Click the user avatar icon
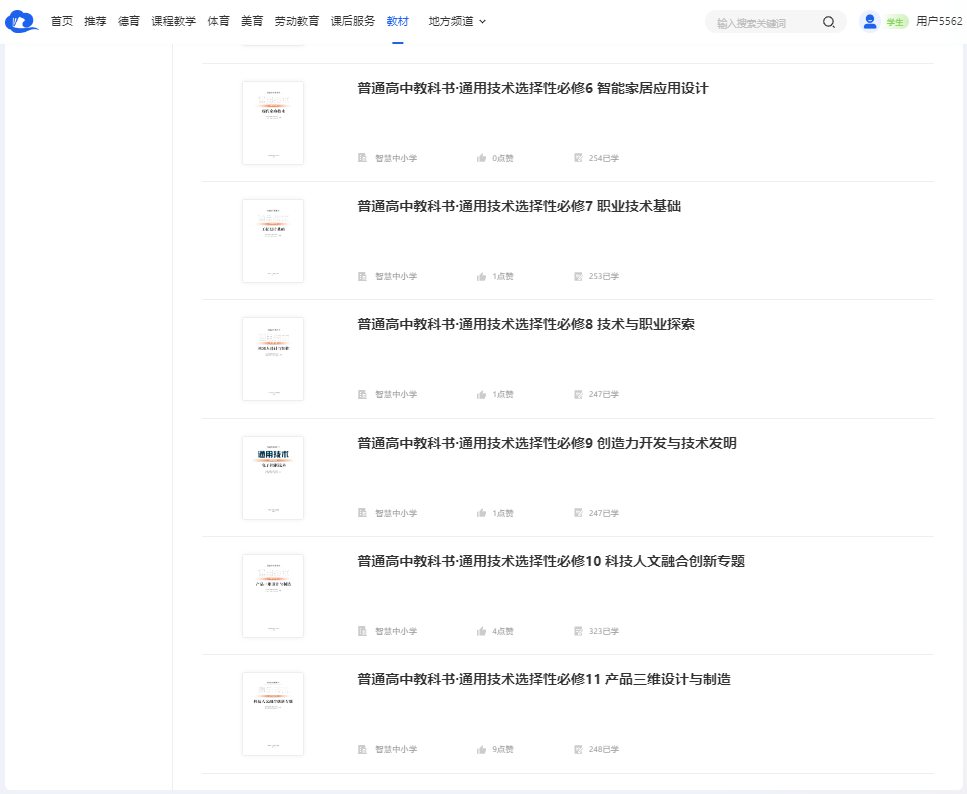The height and width of the screenshot is (794, 967). (x=869, y=21)
